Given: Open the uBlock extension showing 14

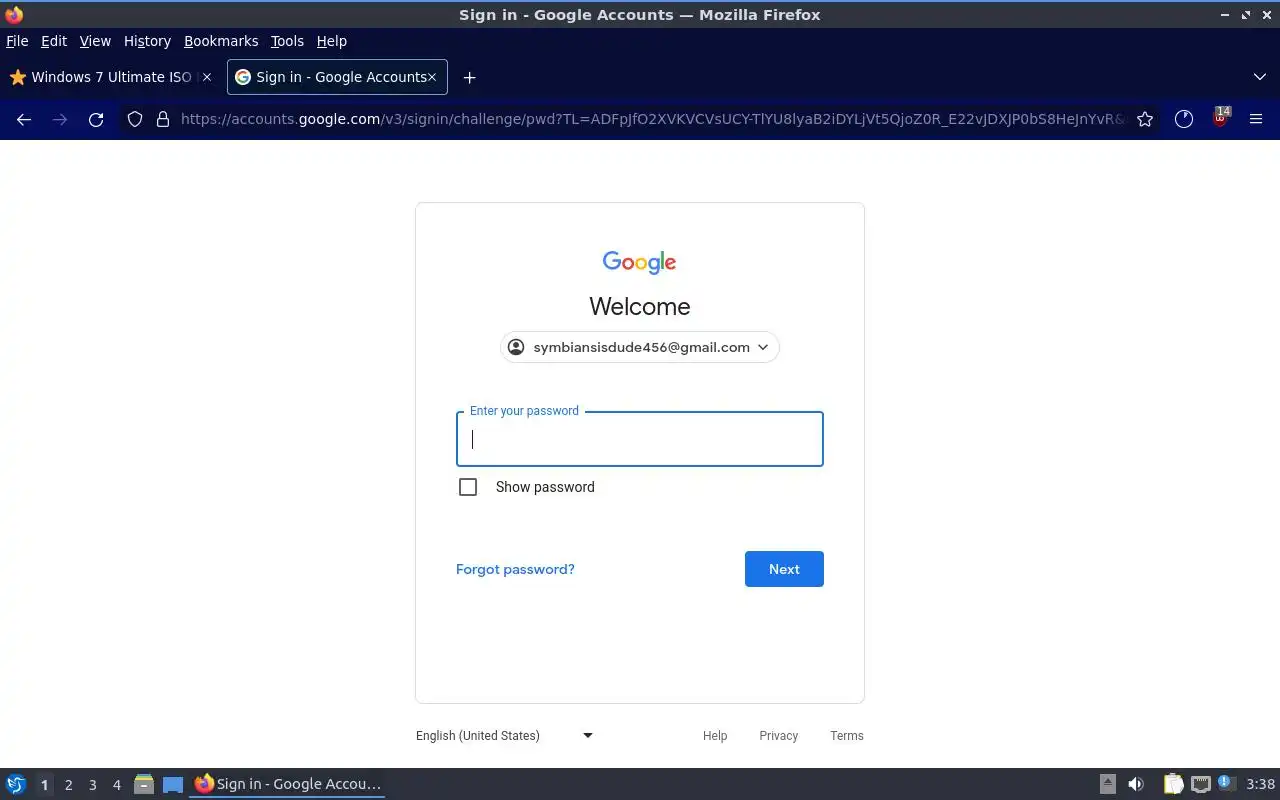Looking at the screenshot, I should [1220, 117].
